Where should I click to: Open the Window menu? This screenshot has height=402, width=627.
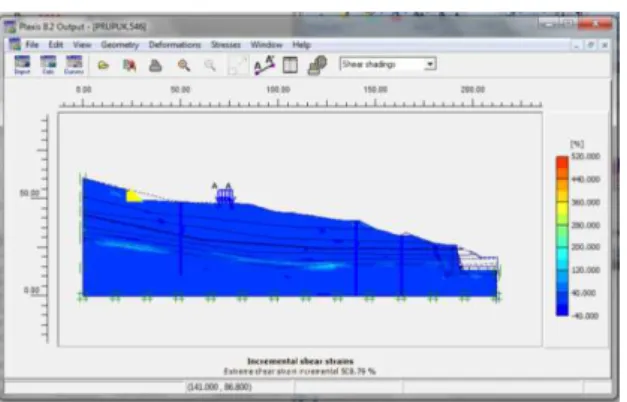[x=266, y=45]
